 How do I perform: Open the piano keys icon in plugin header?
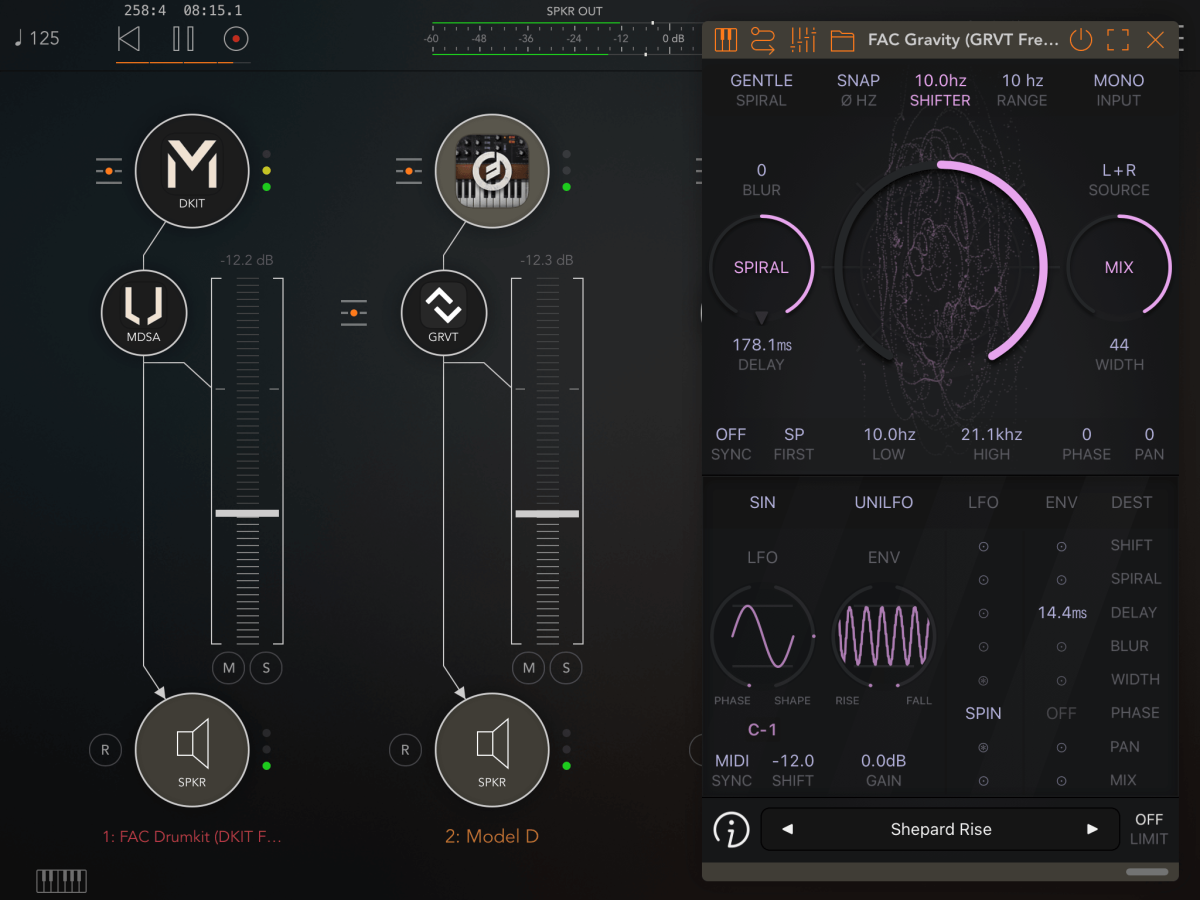[x=726, y=40]
